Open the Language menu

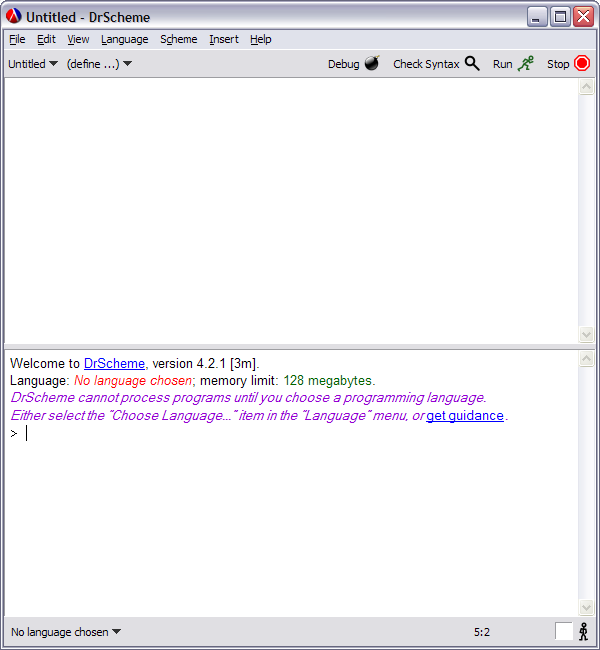point(124,39)
